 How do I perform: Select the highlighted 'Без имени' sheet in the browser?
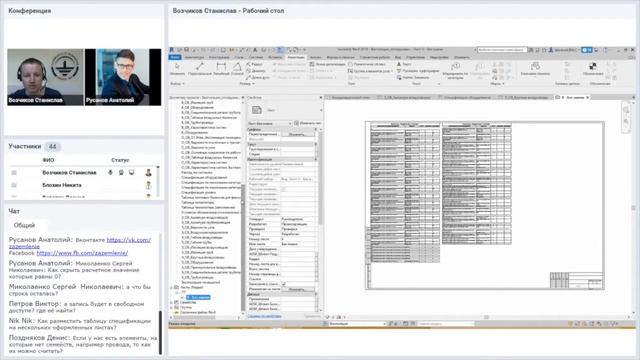[198, 298]
